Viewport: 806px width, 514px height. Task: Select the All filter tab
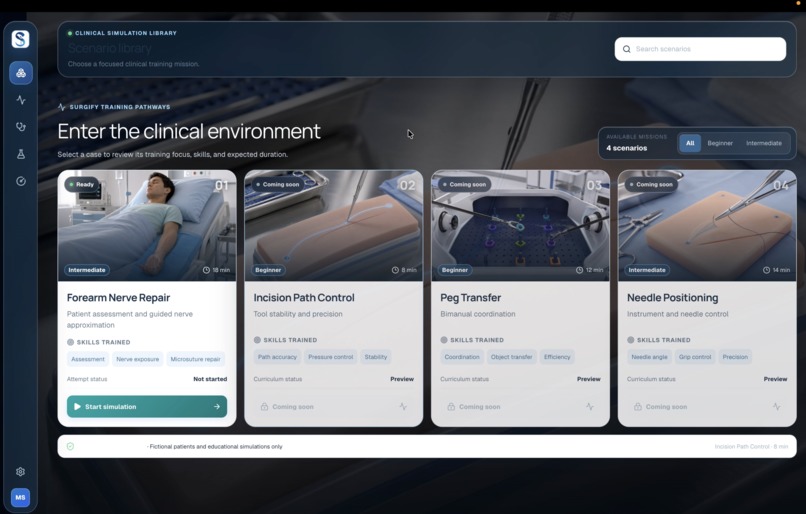click(x=690, y=143)
